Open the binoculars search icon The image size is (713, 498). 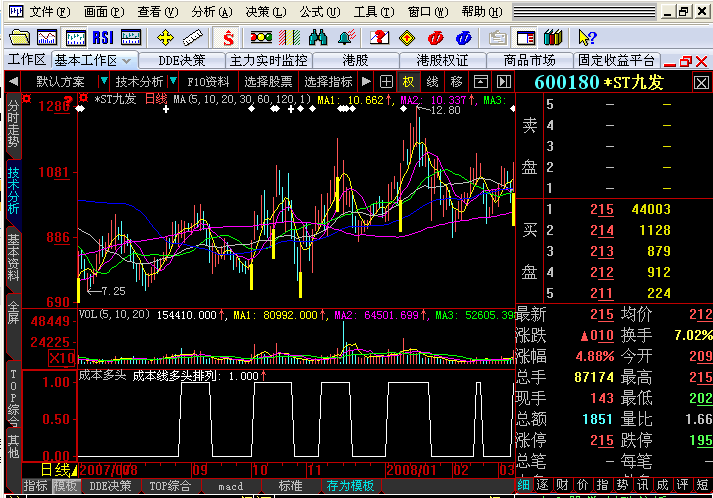(x=318, y=37)
